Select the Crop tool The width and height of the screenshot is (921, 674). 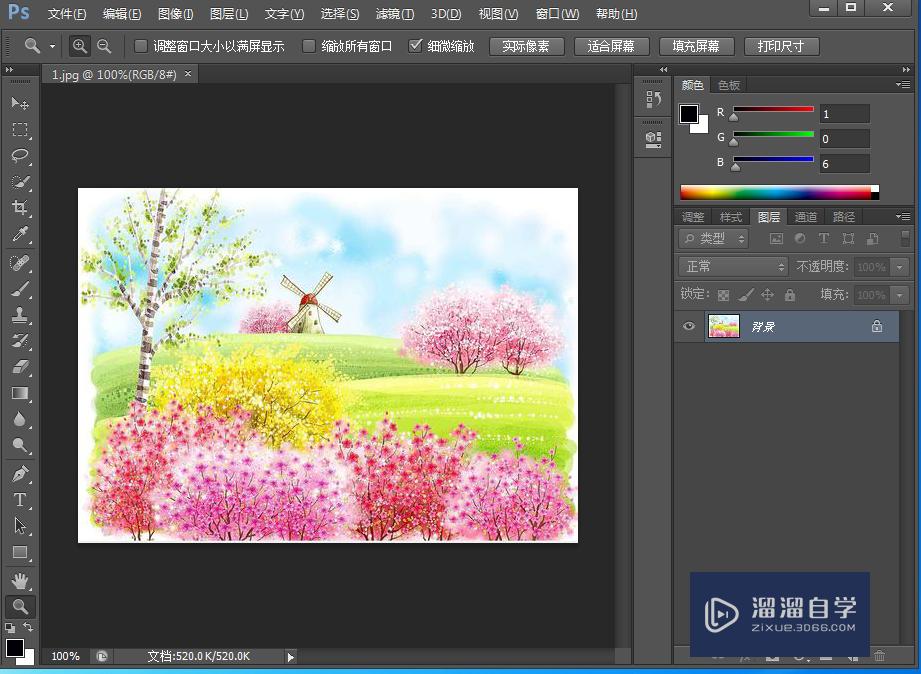click(19, 208)
